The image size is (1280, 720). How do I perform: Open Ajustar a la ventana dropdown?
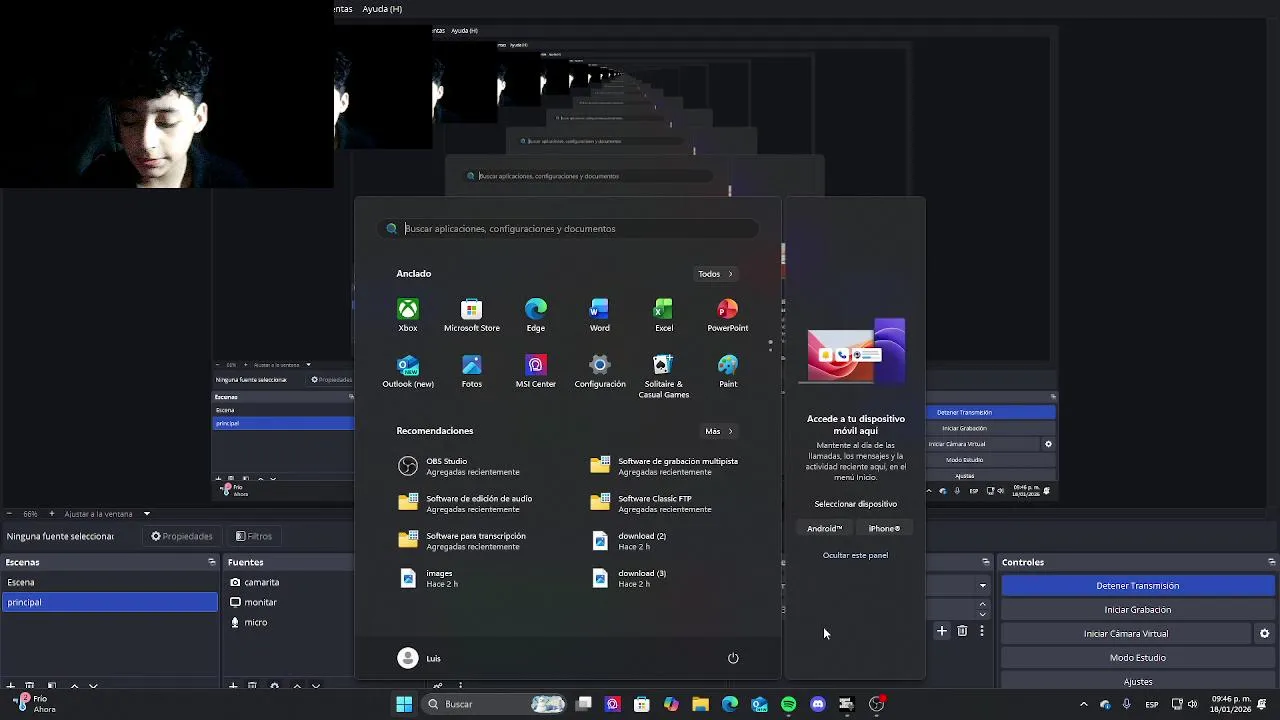106,514
